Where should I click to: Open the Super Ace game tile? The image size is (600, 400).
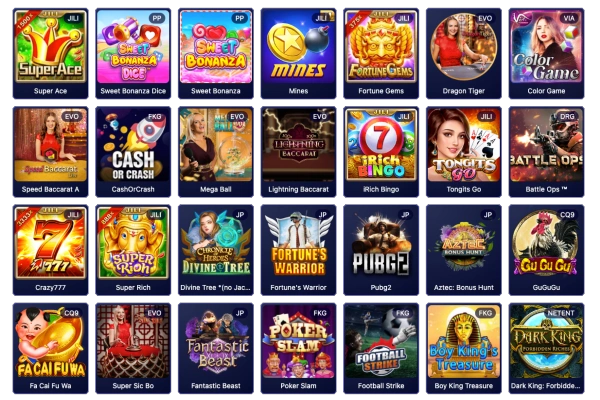pos(51,54)
